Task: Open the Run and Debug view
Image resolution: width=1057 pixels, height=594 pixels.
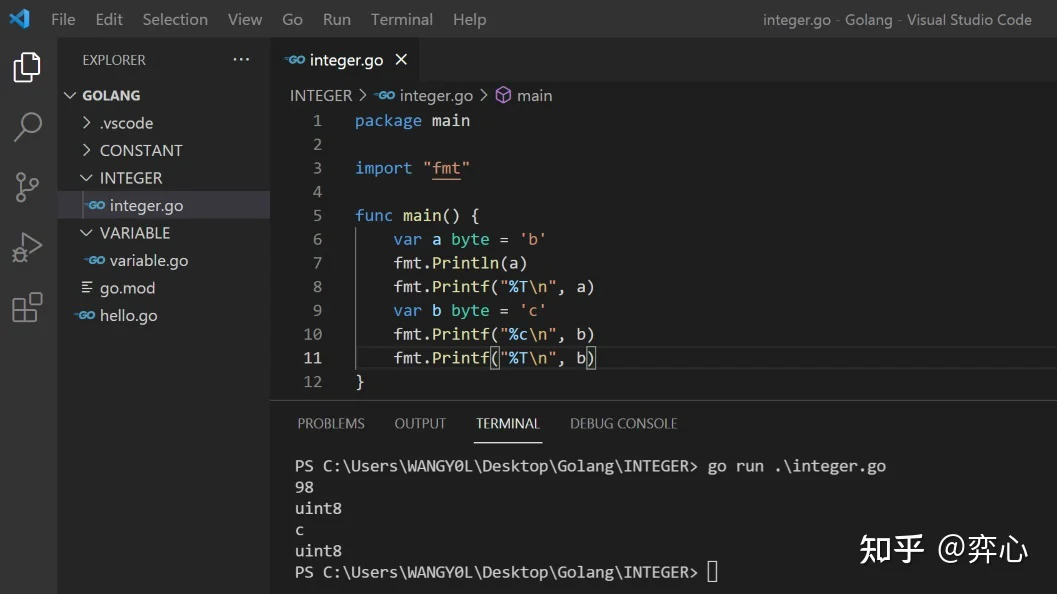Action: pyautogui.click(x=27, y=247)
